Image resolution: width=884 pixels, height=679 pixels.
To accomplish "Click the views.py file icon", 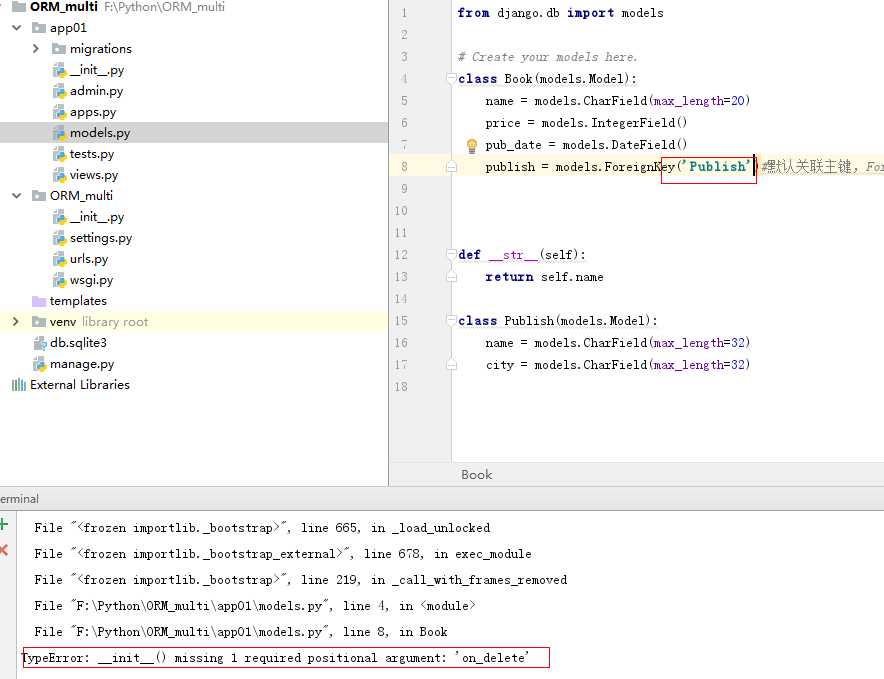I will pos(59,175).
